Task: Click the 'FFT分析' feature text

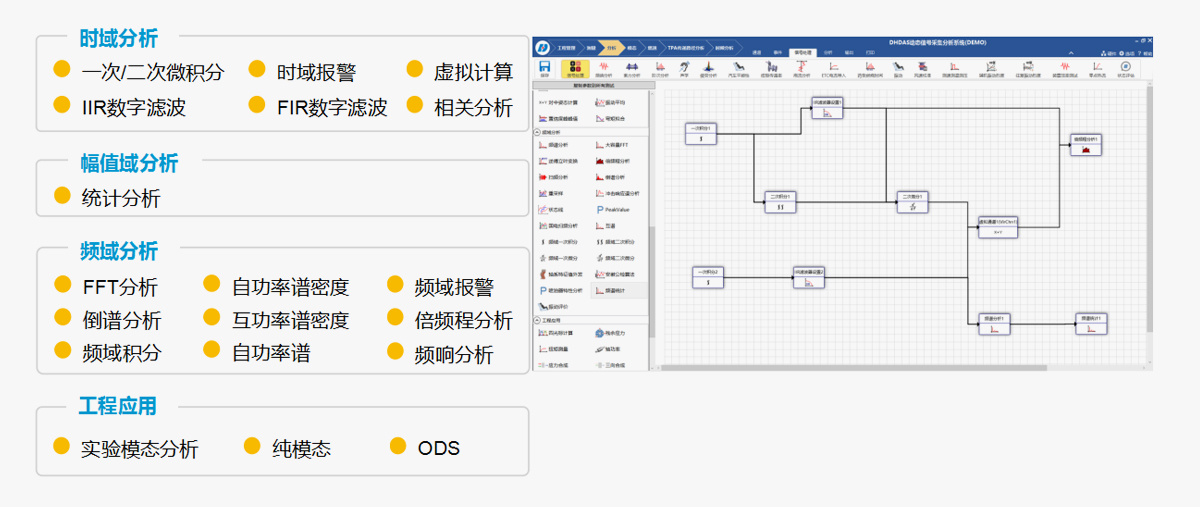Action: click(x=120, y=287)
